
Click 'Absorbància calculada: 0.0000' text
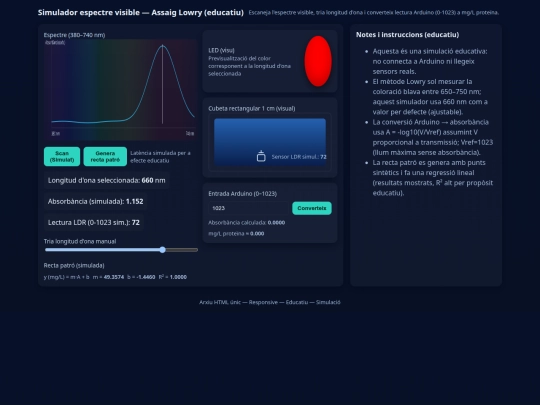point(247,222)
